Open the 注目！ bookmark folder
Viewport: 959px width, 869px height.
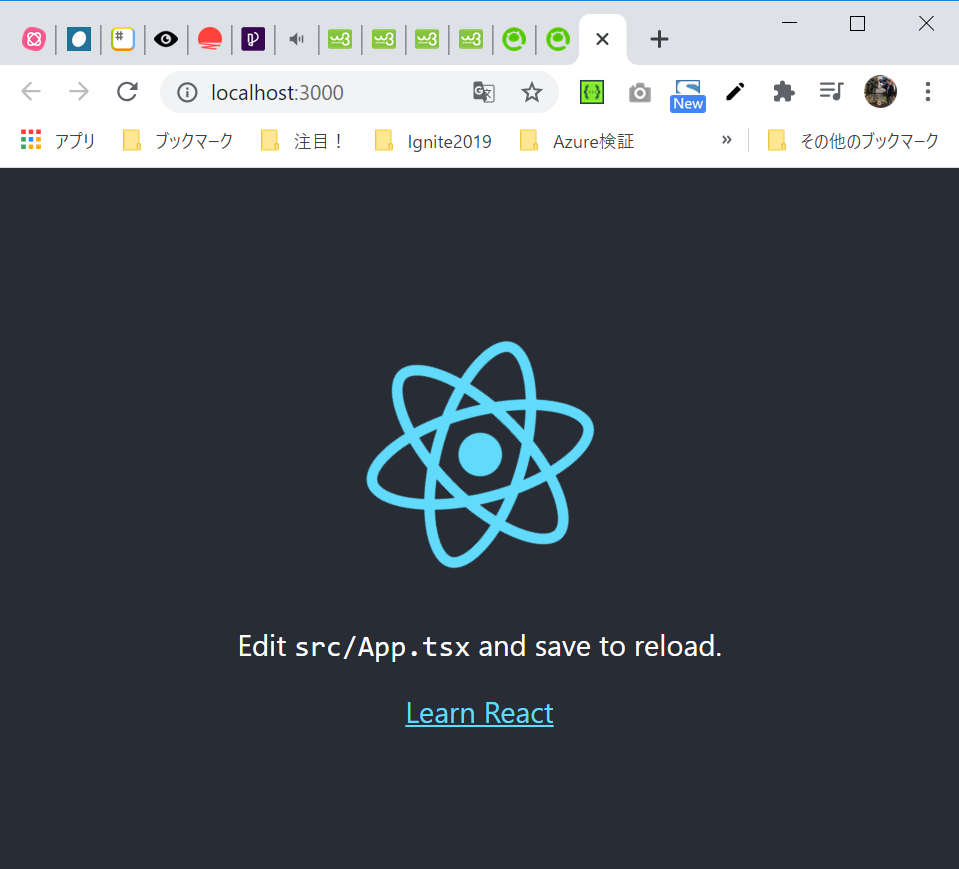click(x=302, y=141)
